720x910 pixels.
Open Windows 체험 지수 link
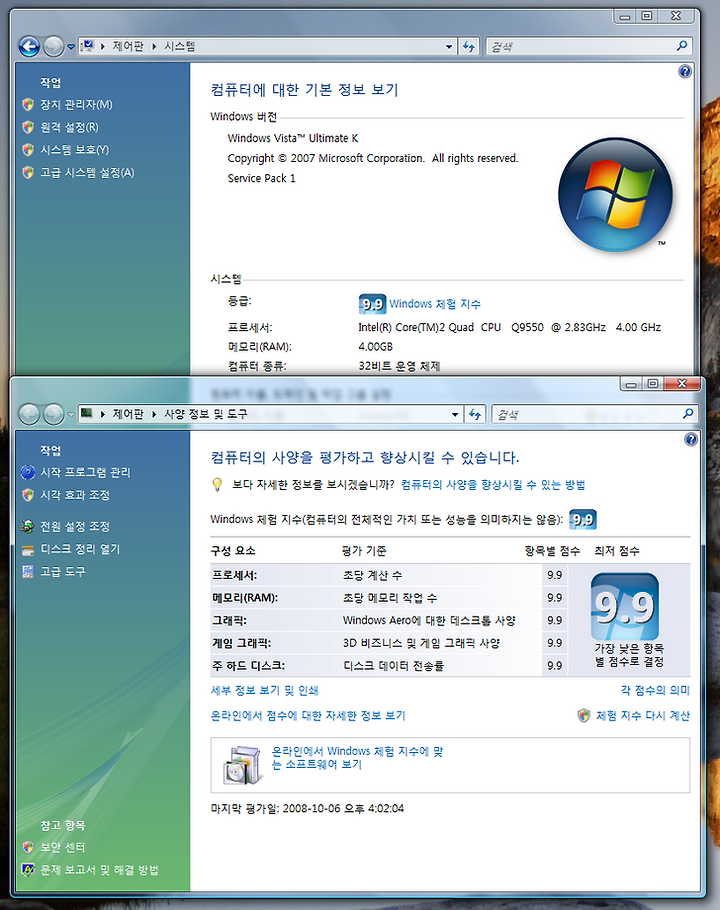(x=435, y=304)
